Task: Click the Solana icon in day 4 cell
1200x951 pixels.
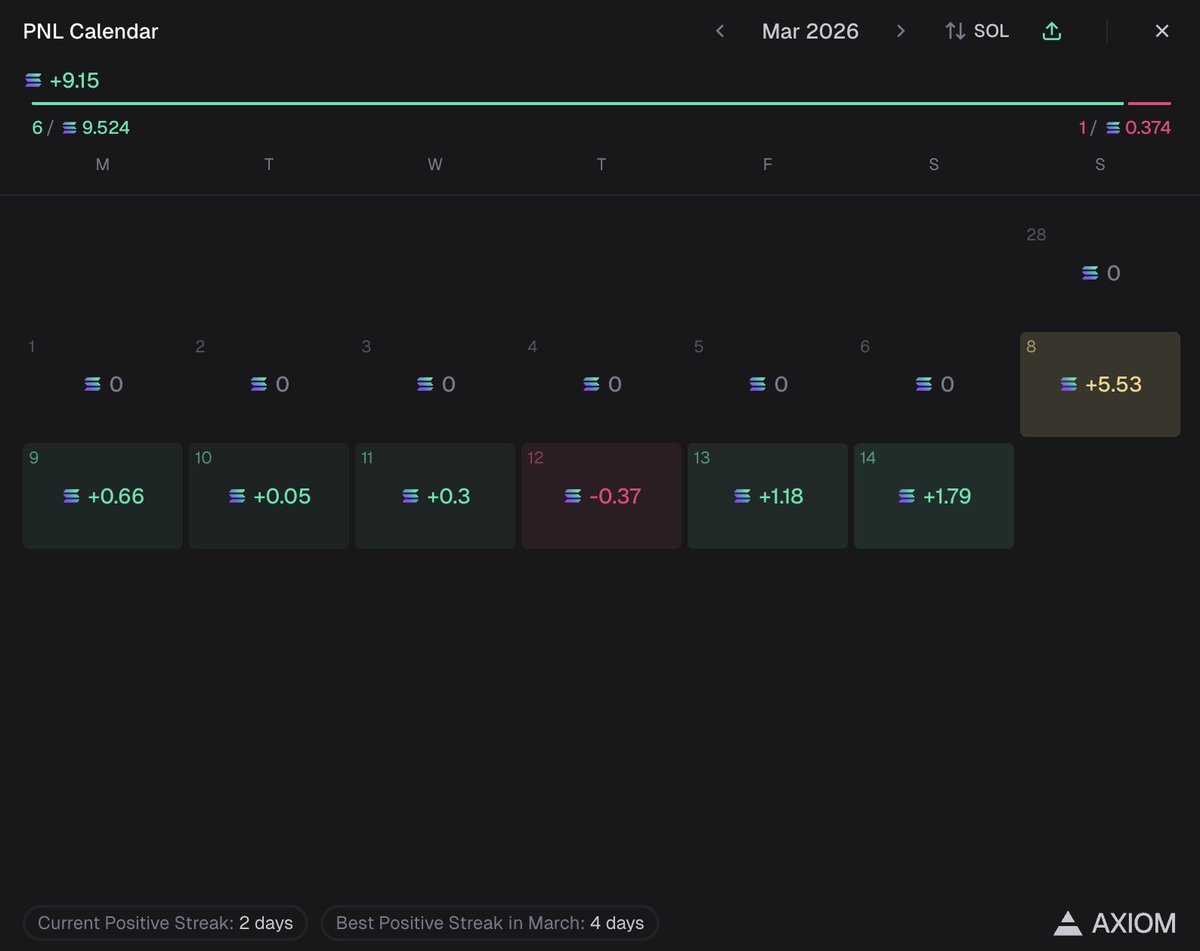Action: (x=591, y=384)
